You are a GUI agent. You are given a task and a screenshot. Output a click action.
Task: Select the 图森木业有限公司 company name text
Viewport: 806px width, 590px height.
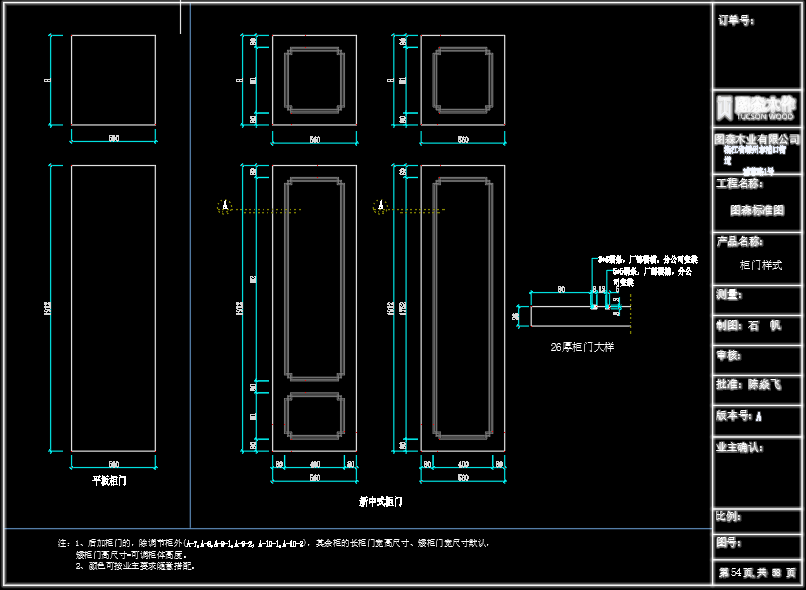click(x=757, y=138)
